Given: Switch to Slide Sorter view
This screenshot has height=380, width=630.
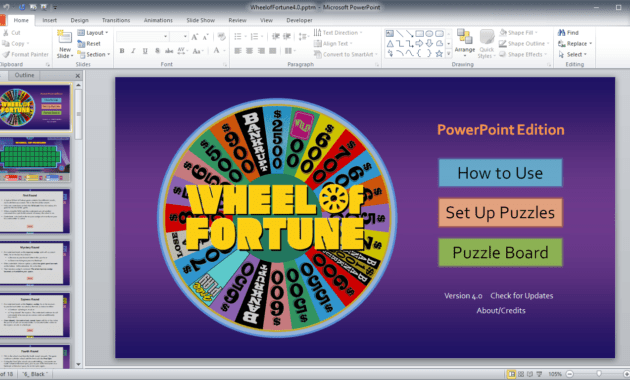Looking at the screenshot, I should click(x=521, y=374).
